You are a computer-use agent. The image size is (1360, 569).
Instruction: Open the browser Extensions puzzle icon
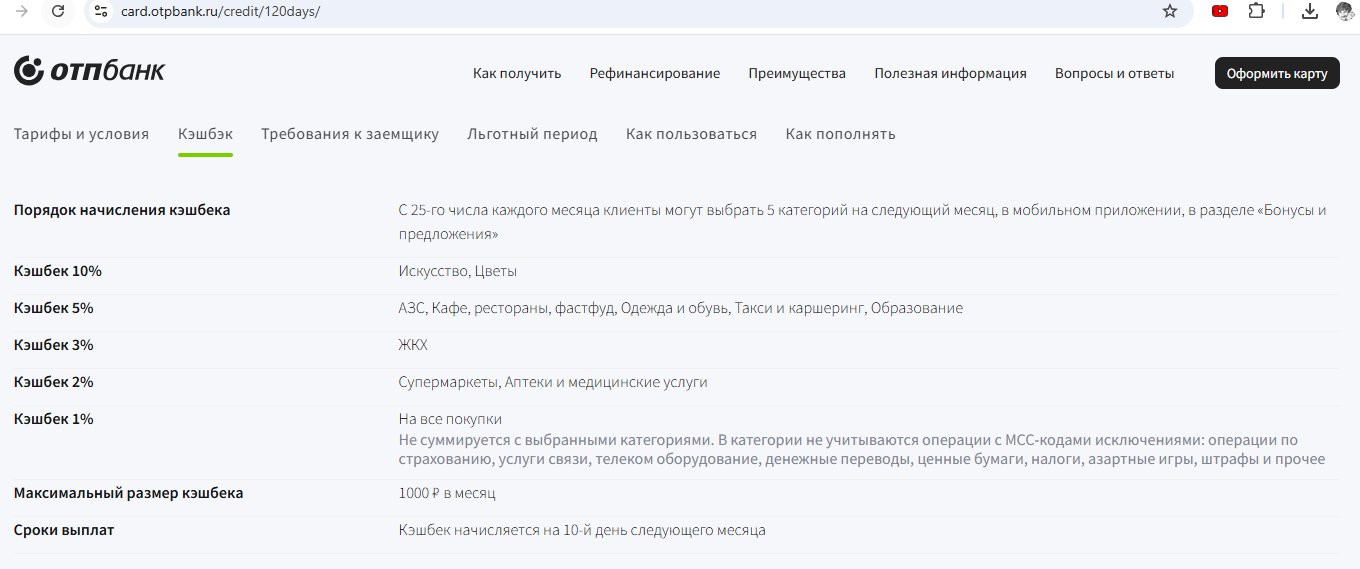tap(1257, 11)
